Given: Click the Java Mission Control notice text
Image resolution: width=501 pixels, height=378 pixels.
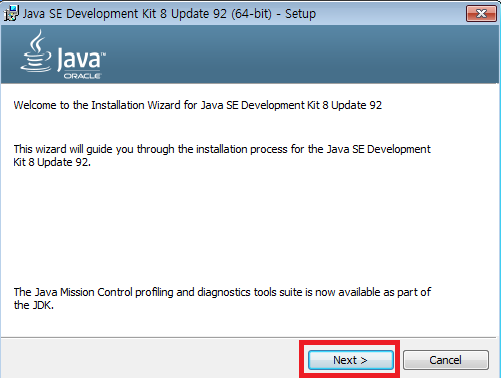Looking at the screenshot, I should pyautogui.click(x=222, y=298).
